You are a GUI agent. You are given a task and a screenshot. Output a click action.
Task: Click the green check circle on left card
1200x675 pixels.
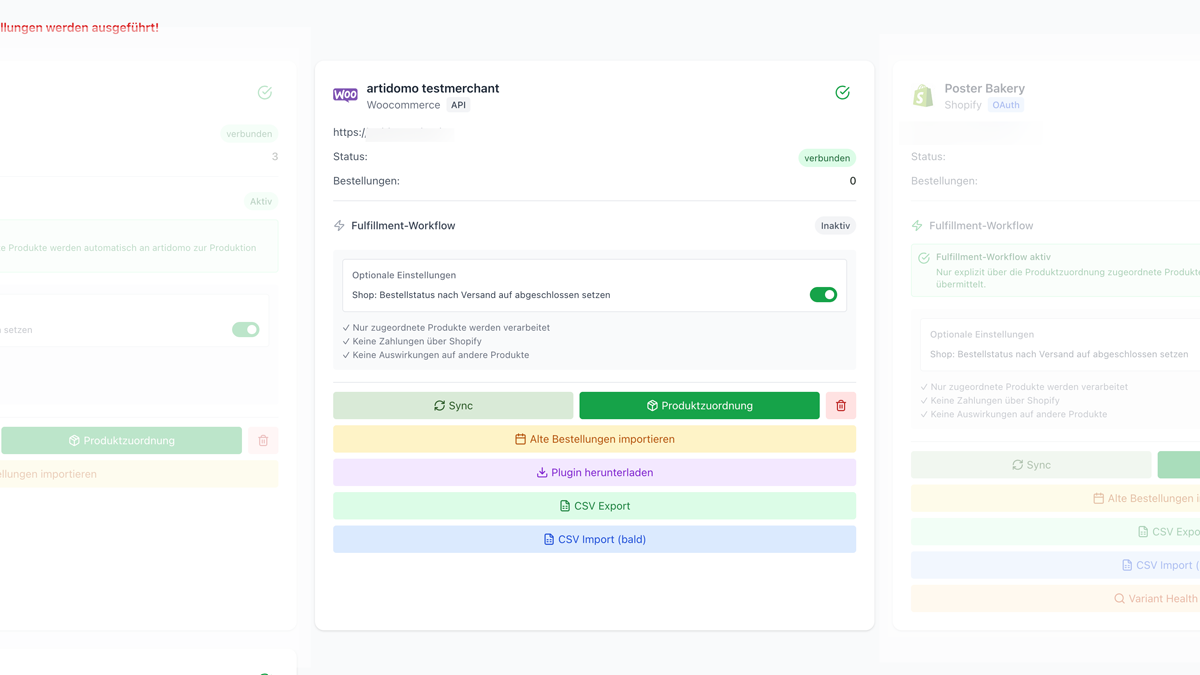pyautogui.click(x=265, y=92)
